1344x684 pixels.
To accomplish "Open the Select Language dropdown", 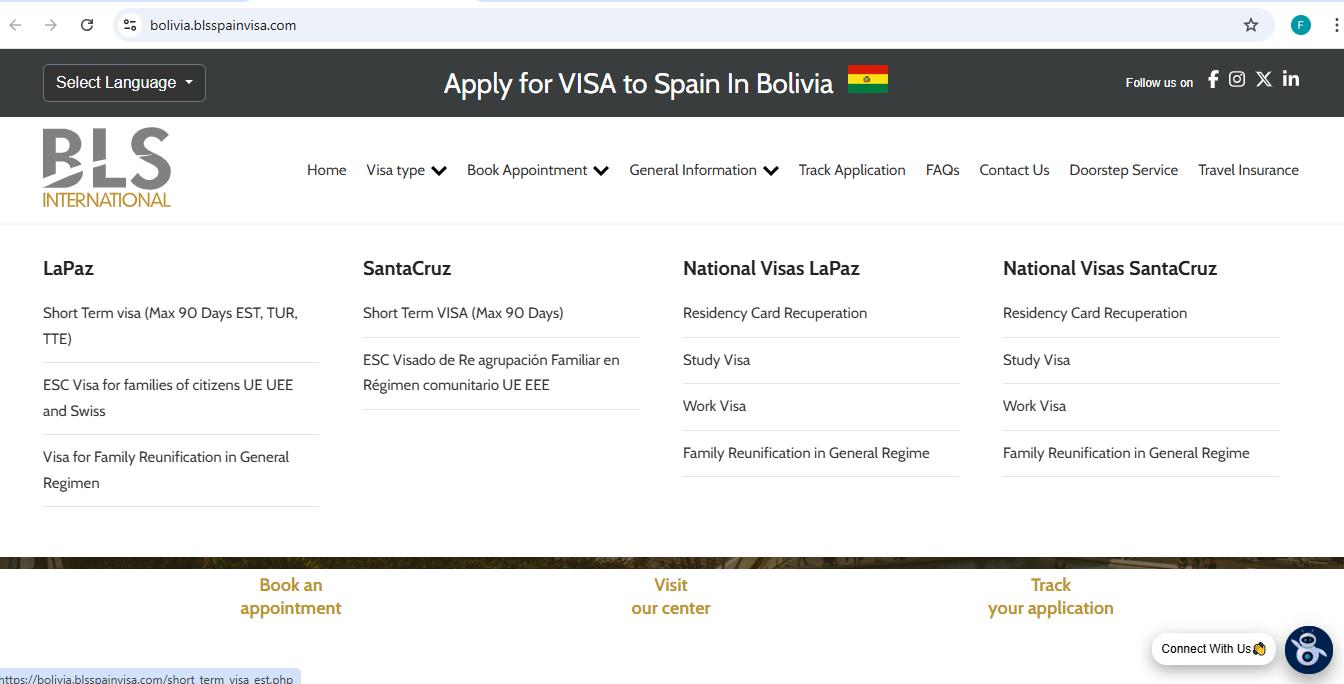I will point(124,83).
